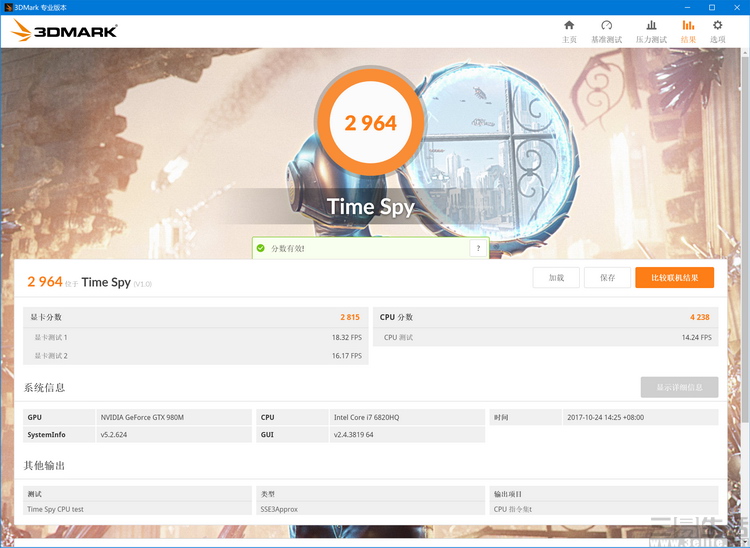Screen dimensions: 750x548
Task: Click the 14.24 FPS CPU result
Action: point(696,338)
